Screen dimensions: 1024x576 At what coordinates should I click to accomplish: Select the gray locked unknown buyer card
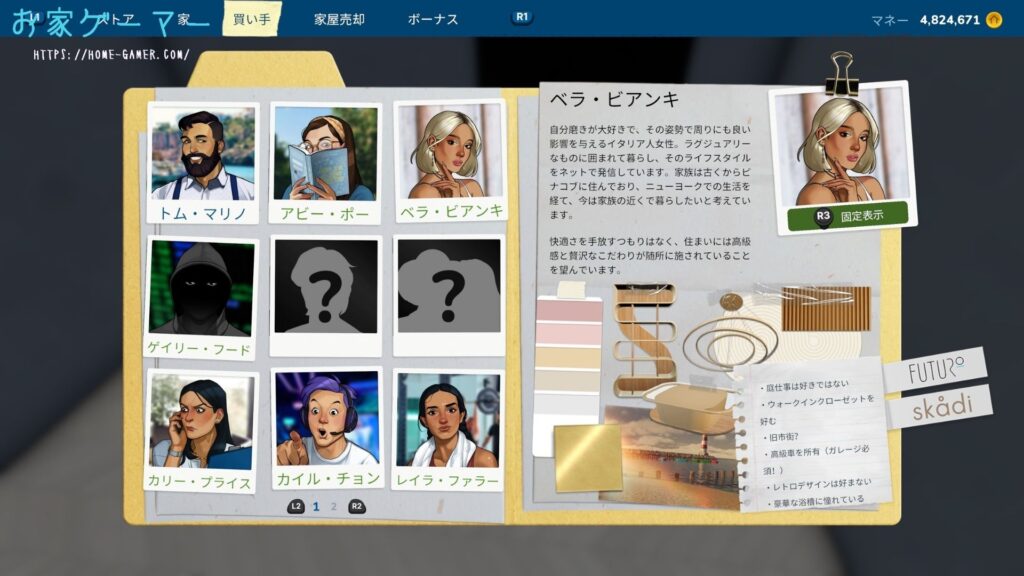pos(449,295)
